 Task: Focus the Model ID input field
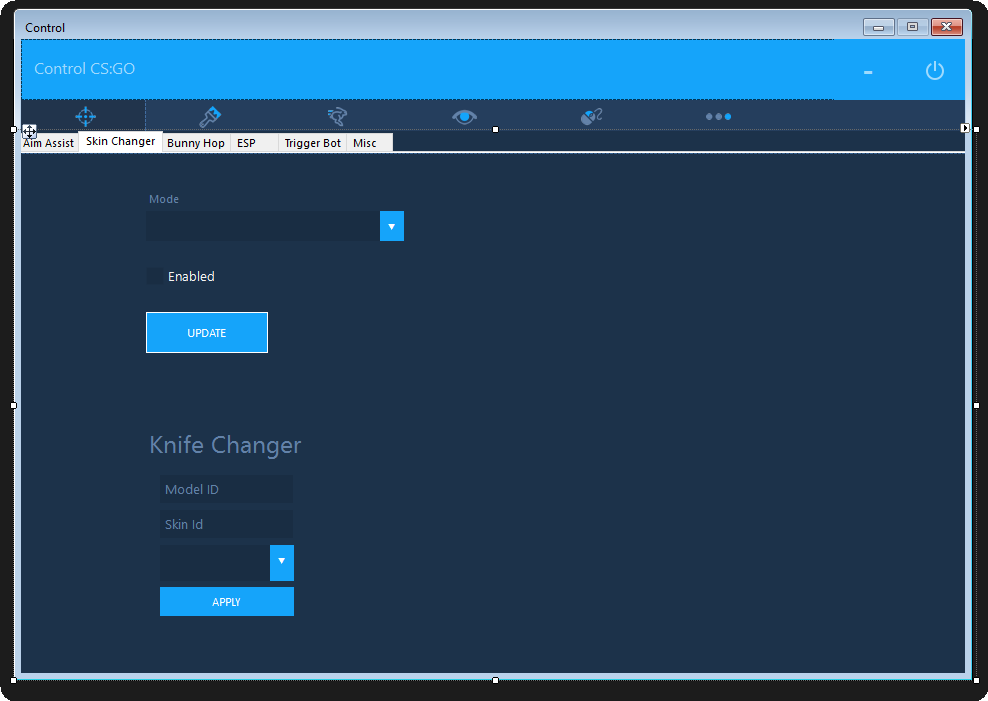tap(226, 489)
